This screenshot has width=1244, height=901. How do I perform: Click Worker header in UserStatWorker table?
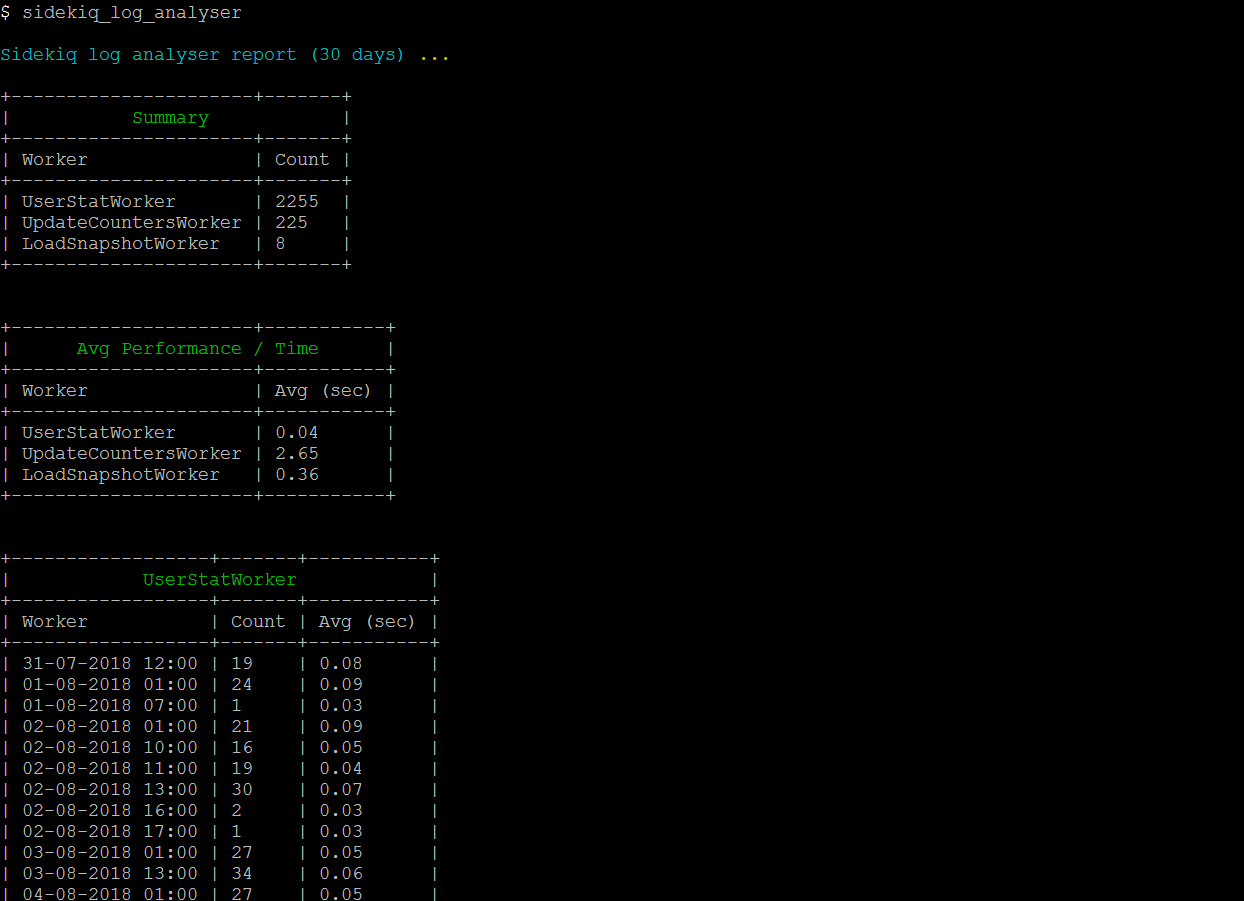pos(54,622)
